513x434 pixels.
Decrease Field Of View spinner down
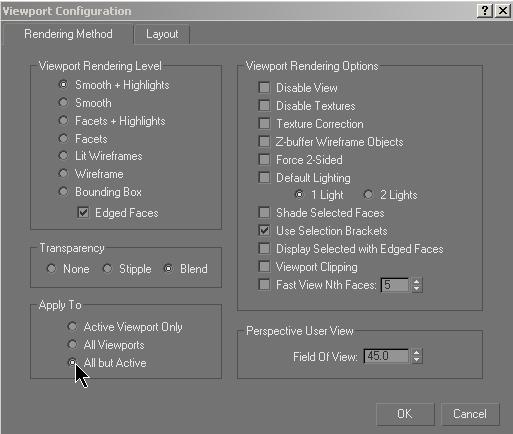(416, 360)
